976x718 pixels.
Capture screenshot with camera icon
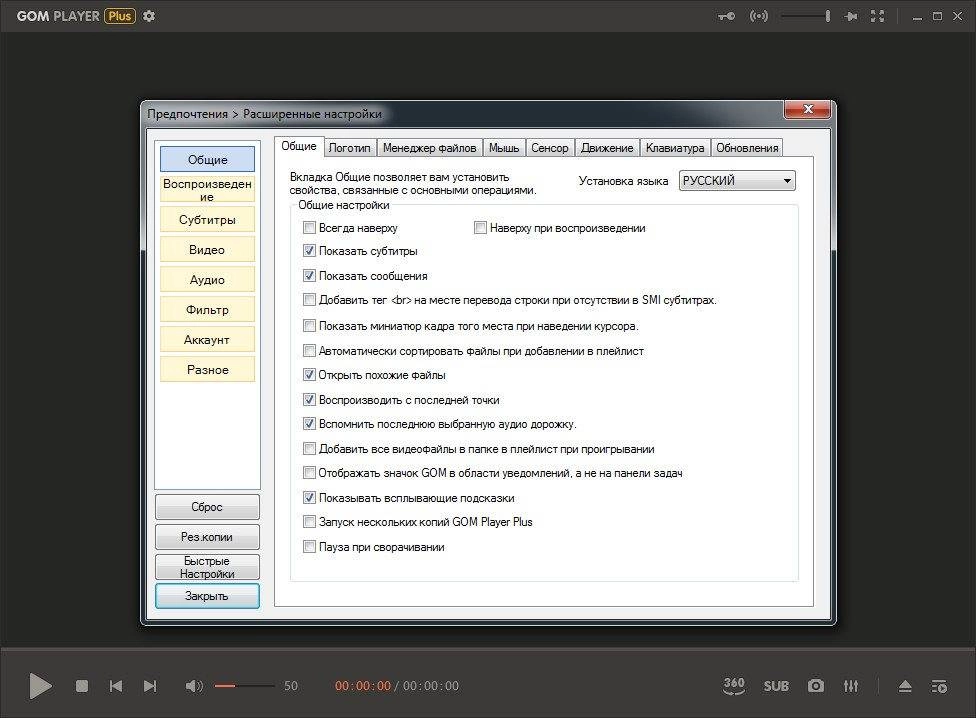(815, 686)
